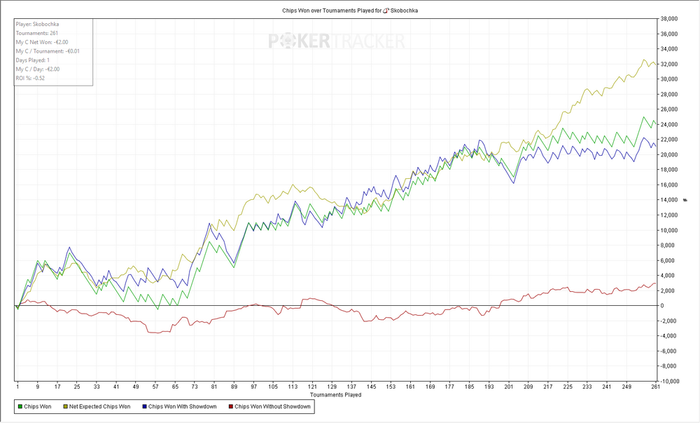700x423 pixels.
Task: Click the 38,000 y-axis tick label
Action: [670, 19]
